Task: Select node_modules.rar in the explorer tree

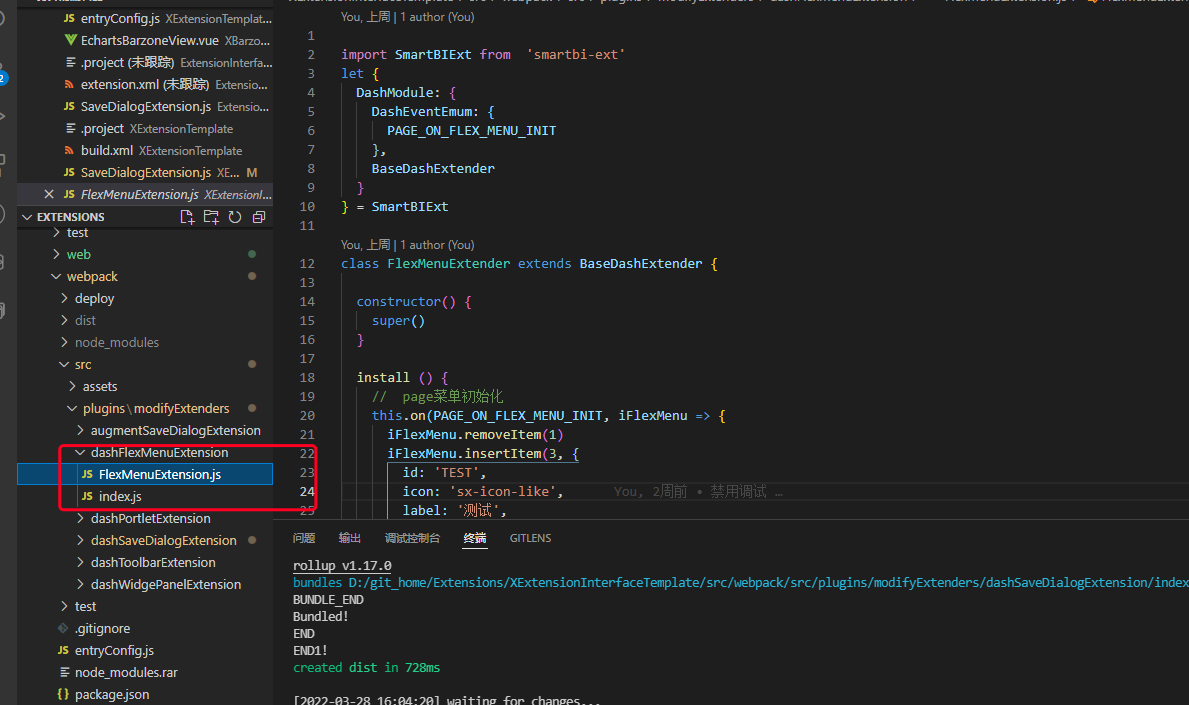Action: (x=126, y=672)
